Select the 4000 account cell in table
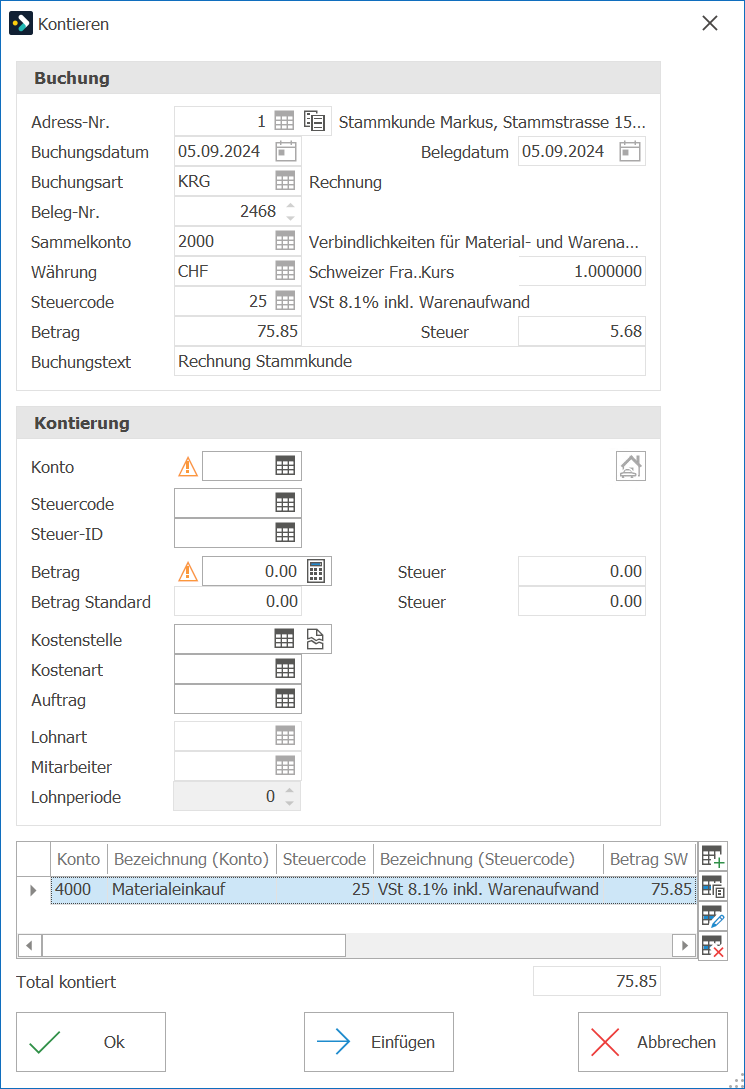 (79, 890)
